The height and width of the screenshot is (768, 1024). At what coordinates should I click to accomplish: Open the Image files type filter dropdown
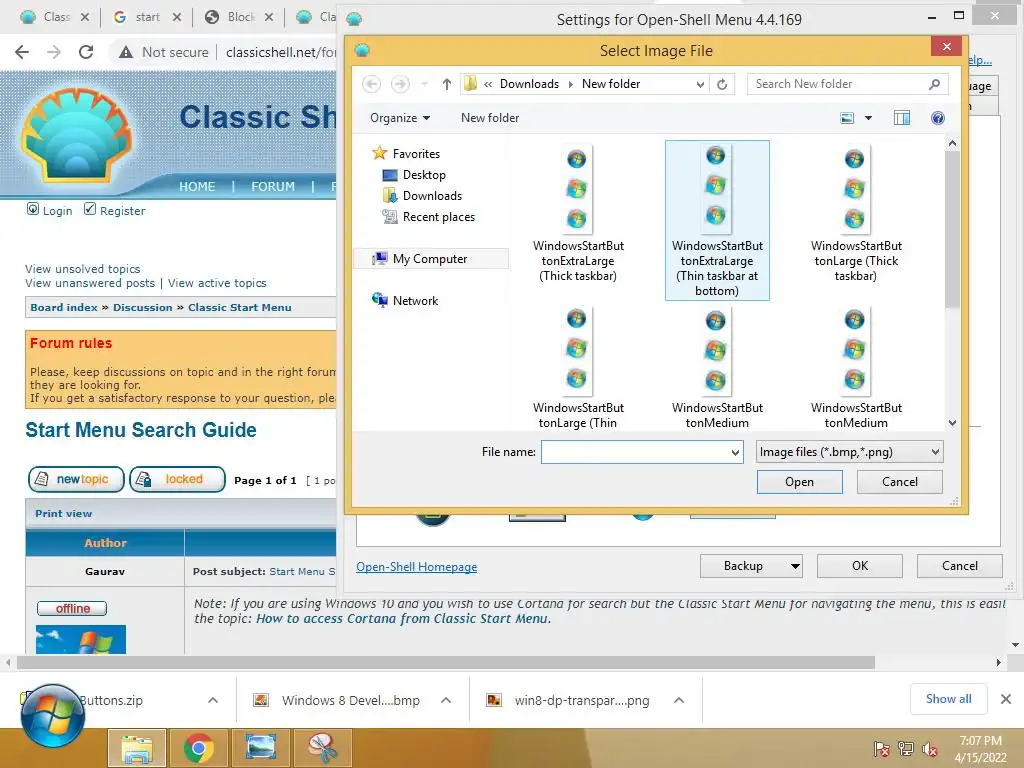[x=850, y=452]
